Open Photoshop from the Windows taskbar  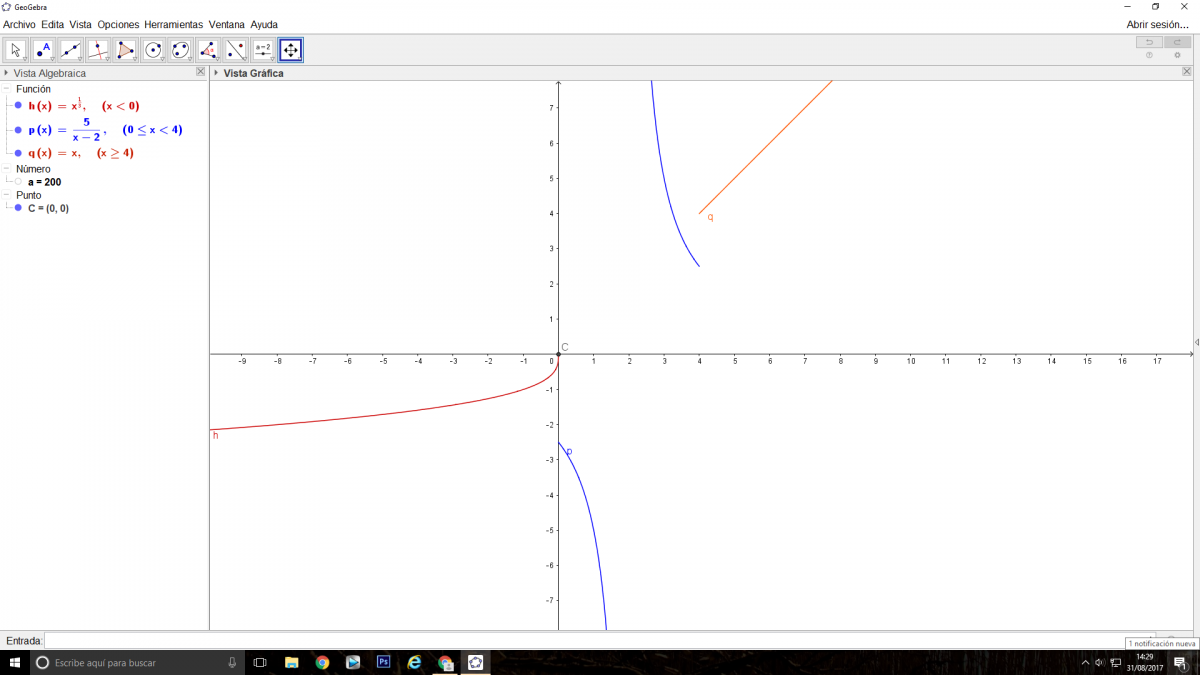click(383, 662)
